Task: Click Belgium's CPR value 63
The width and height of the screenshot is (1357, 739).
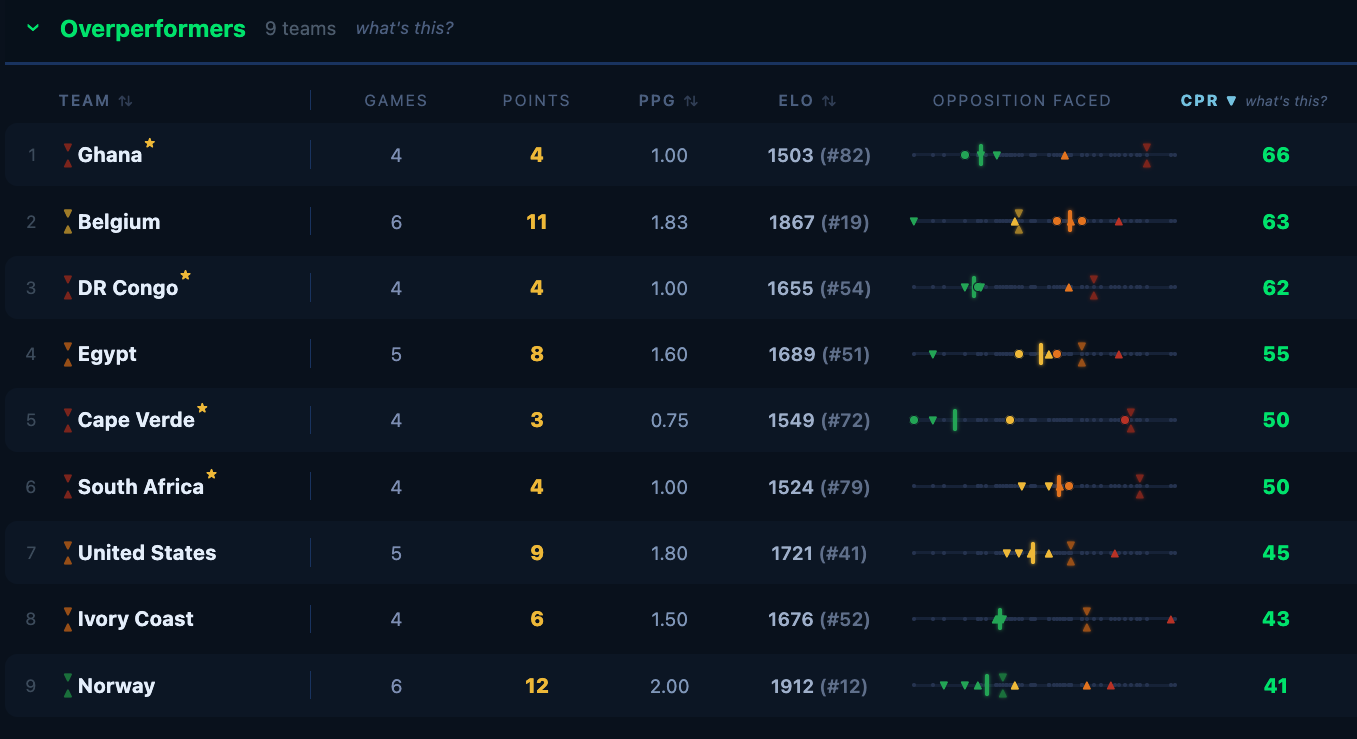Action: (x=1276, y=222)
